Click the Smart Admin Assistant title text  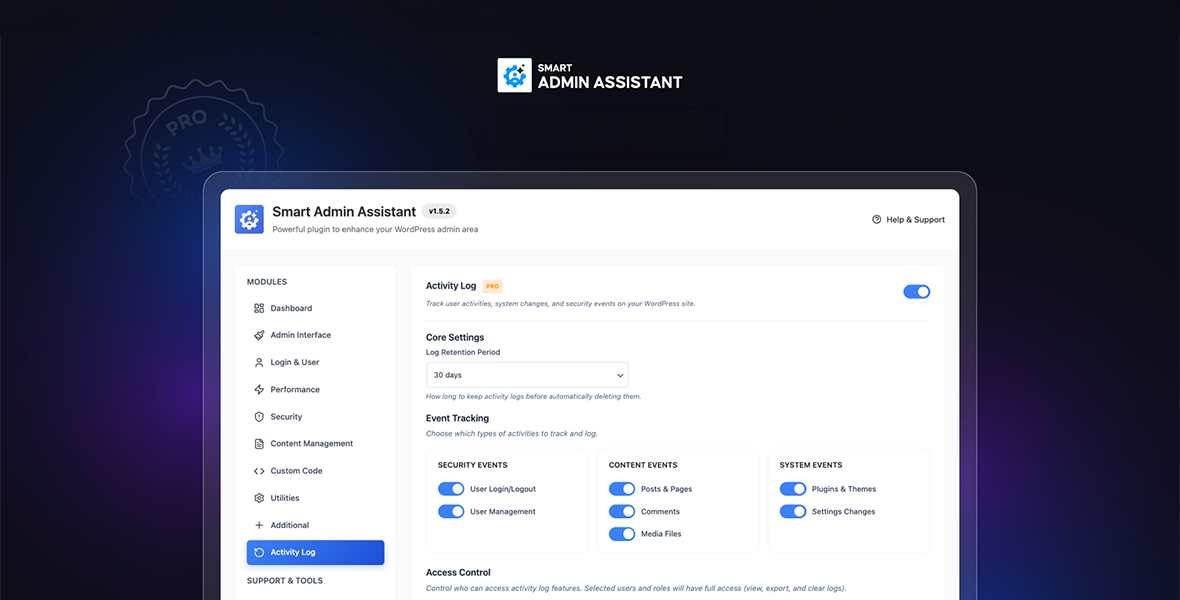click(x=344, y=212)
